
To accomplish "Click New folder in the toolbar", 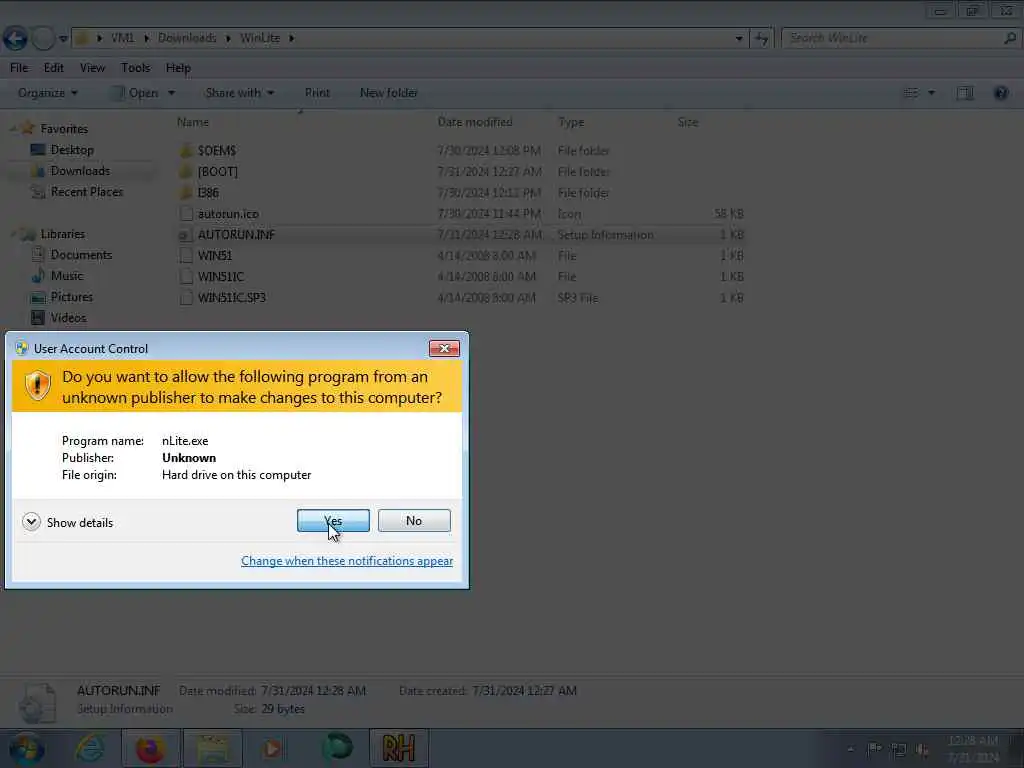I will point(389,93).
